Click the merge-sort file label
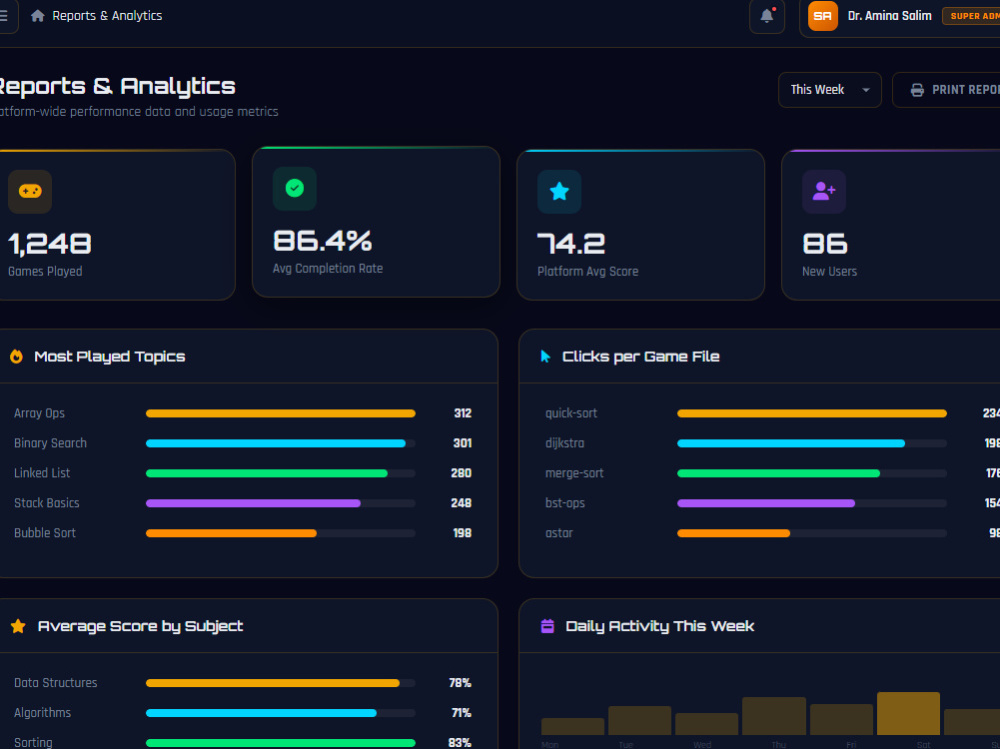Image resolution: width=1000 pixels, height=749 pixels. coord(575,473)
